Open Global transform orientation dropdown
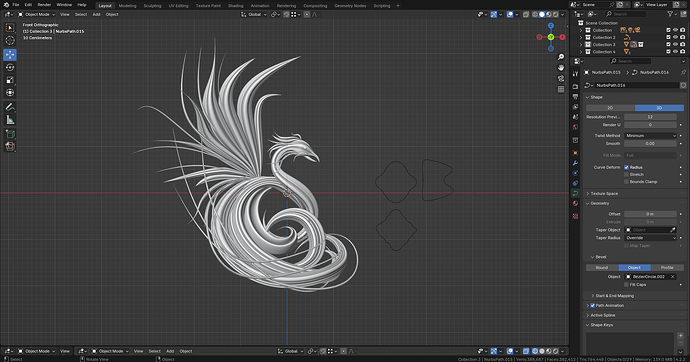The image size is (690, 362). pyautogui.click(x=253, y=15)
